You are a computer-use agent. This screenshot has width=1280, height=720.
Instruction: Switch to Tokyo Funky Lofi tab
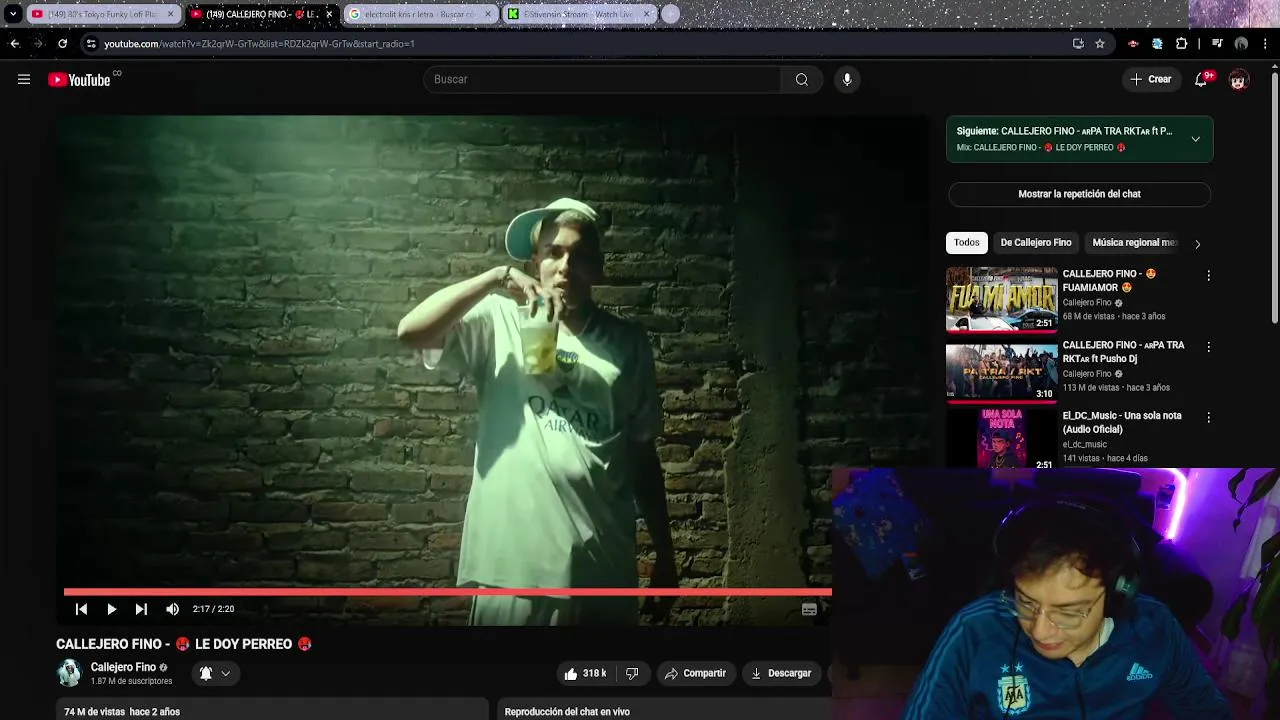coord(104,14)
